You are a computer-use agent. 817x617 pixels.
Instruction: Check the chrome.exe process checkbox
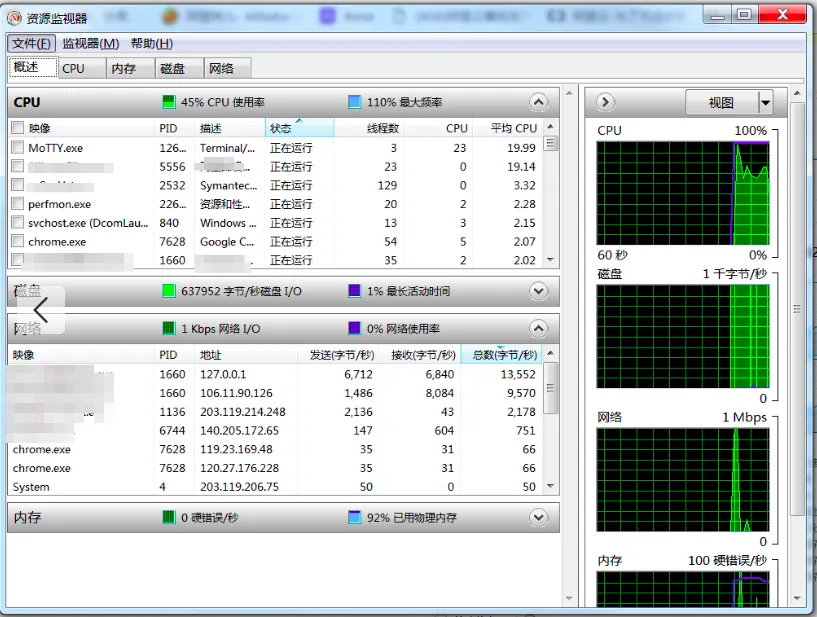[17, 241]
